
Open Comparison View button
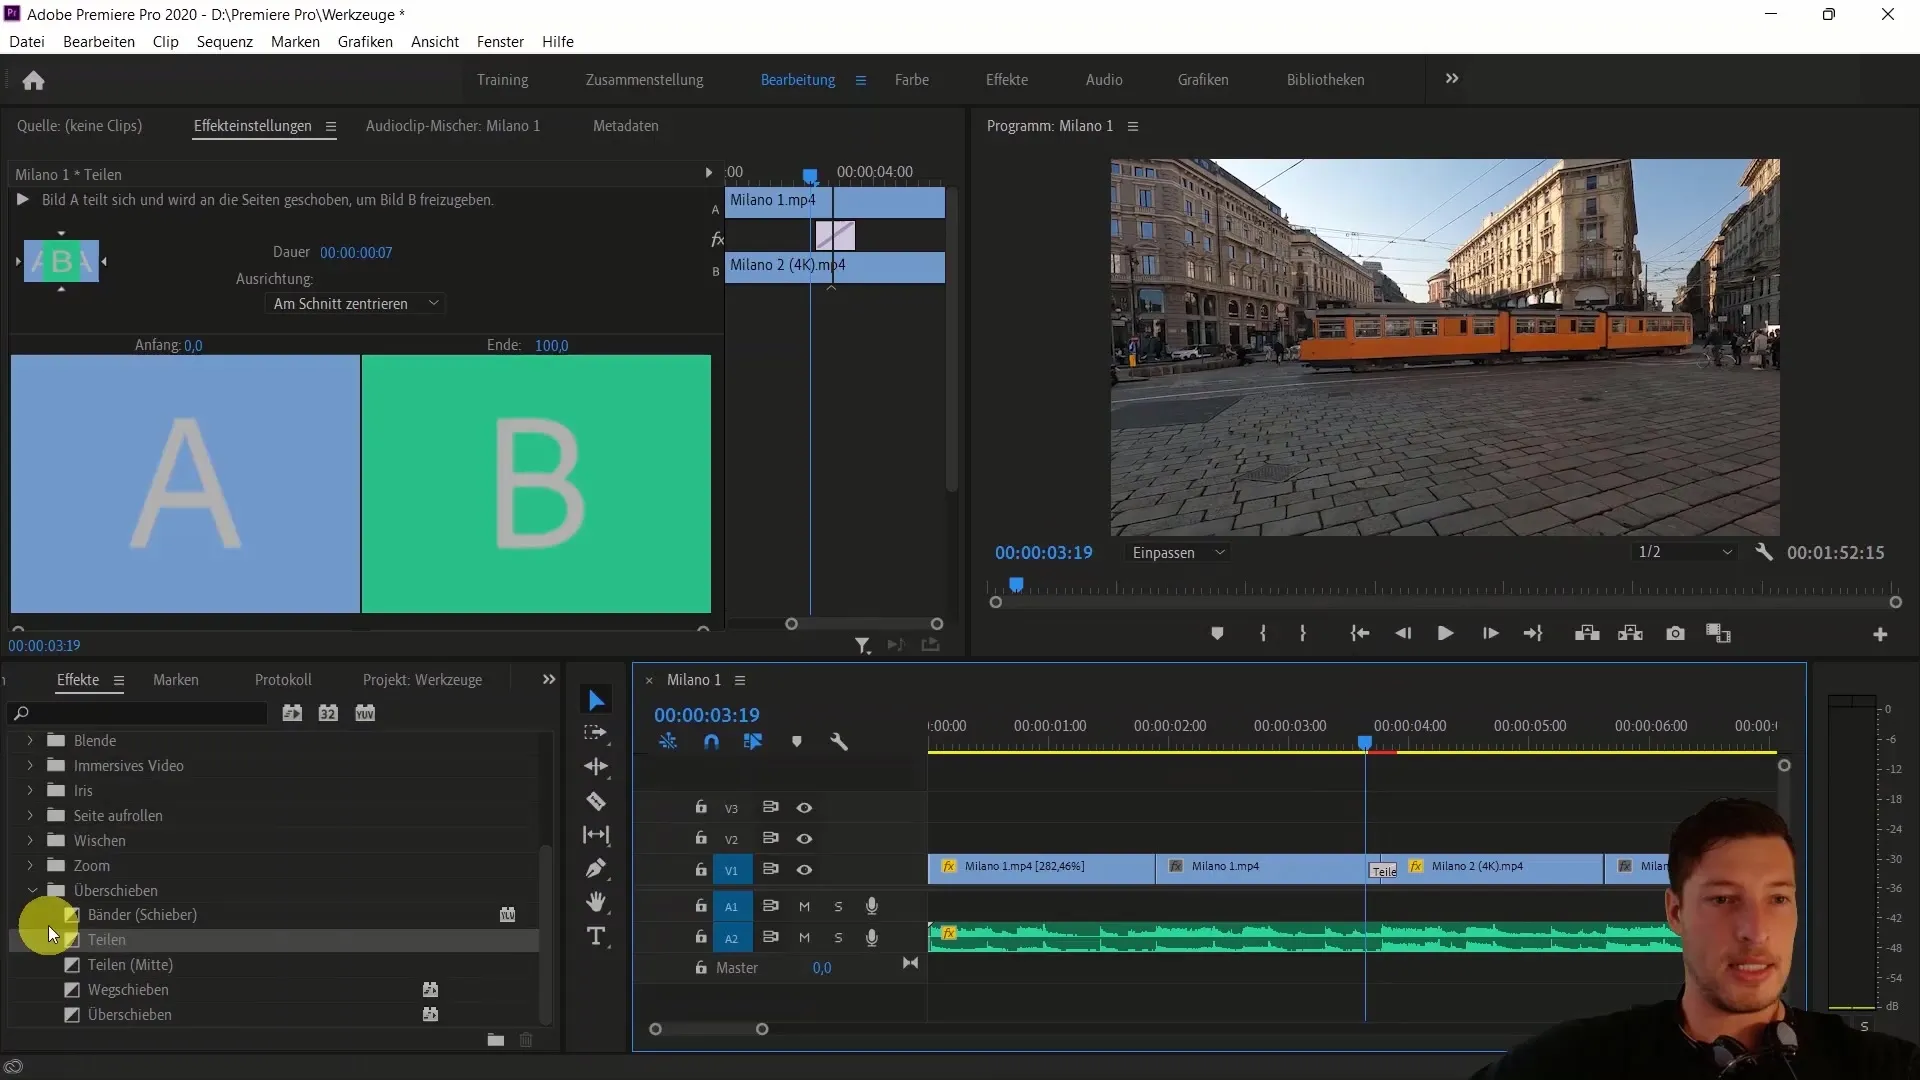point(1718,633)
